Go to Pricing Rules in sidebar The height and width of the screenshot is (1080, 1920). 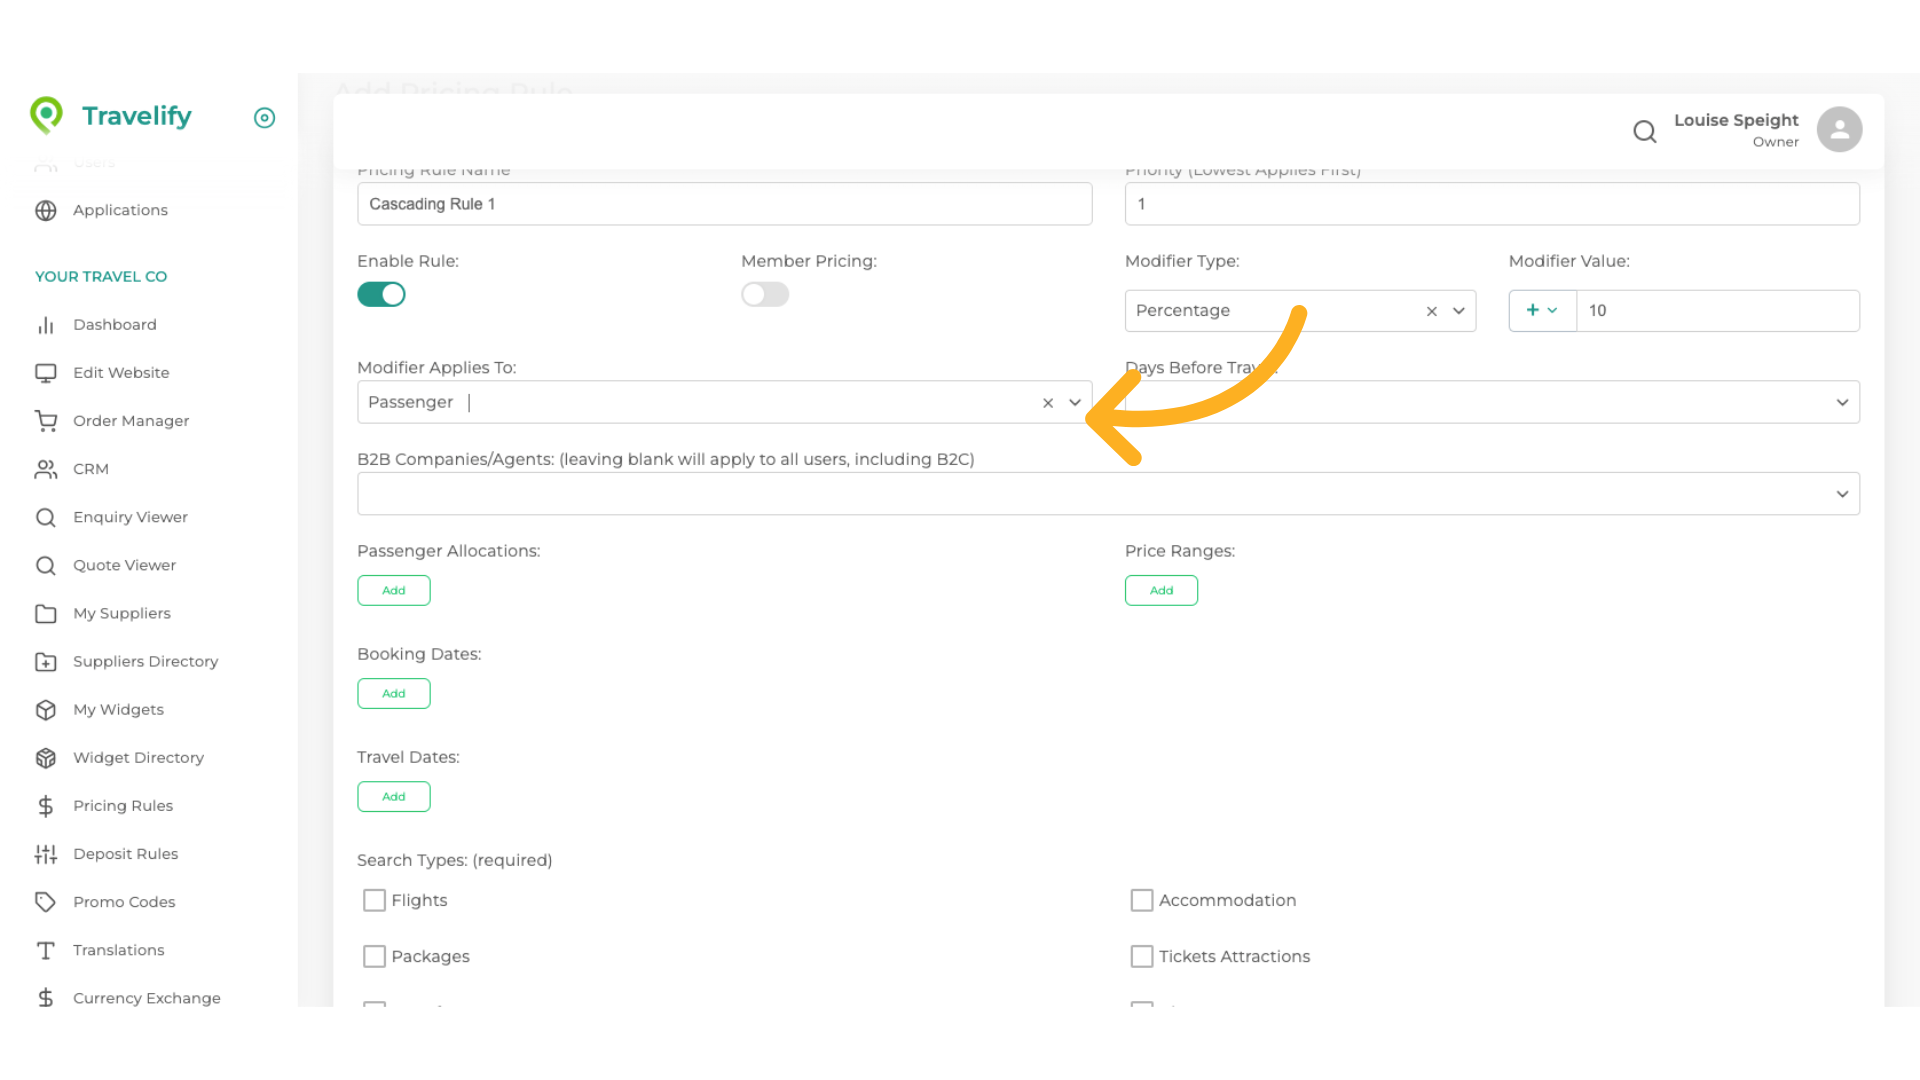(x=122, y=806)
